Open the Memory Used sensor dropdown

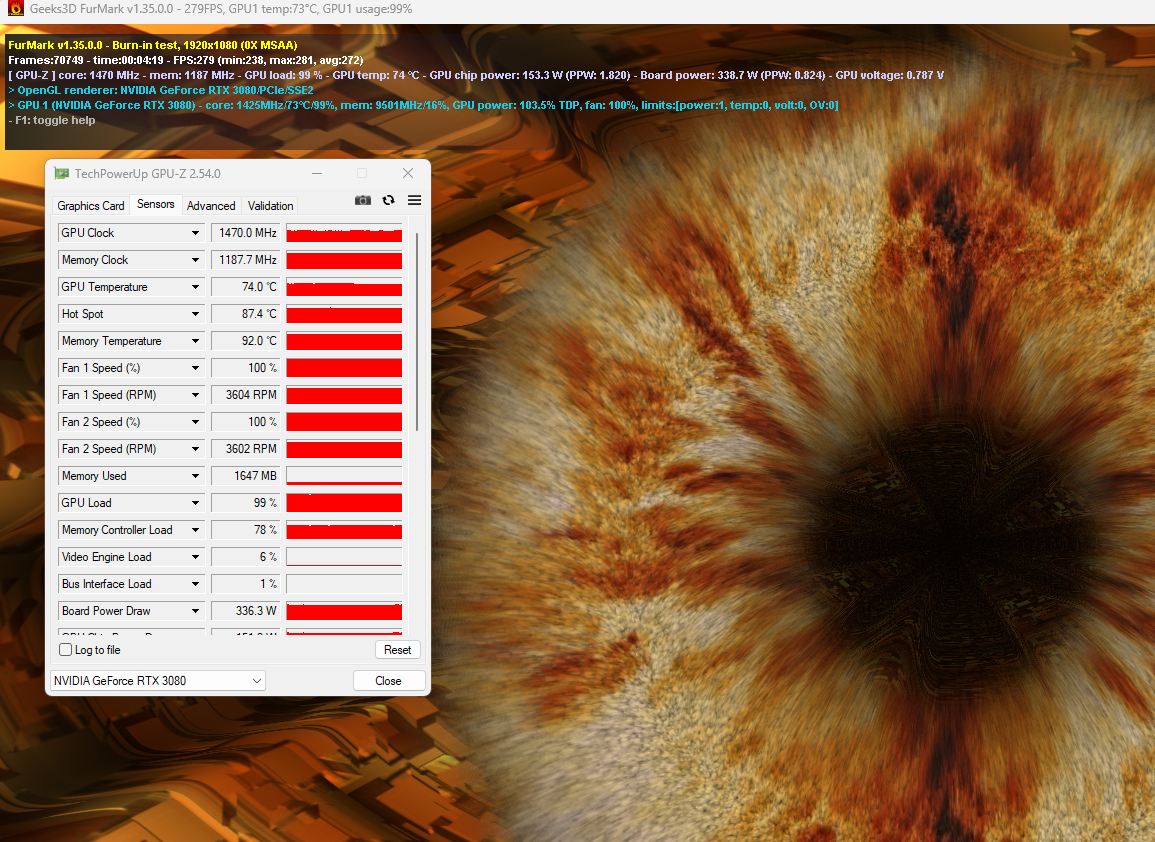[195, 476]
